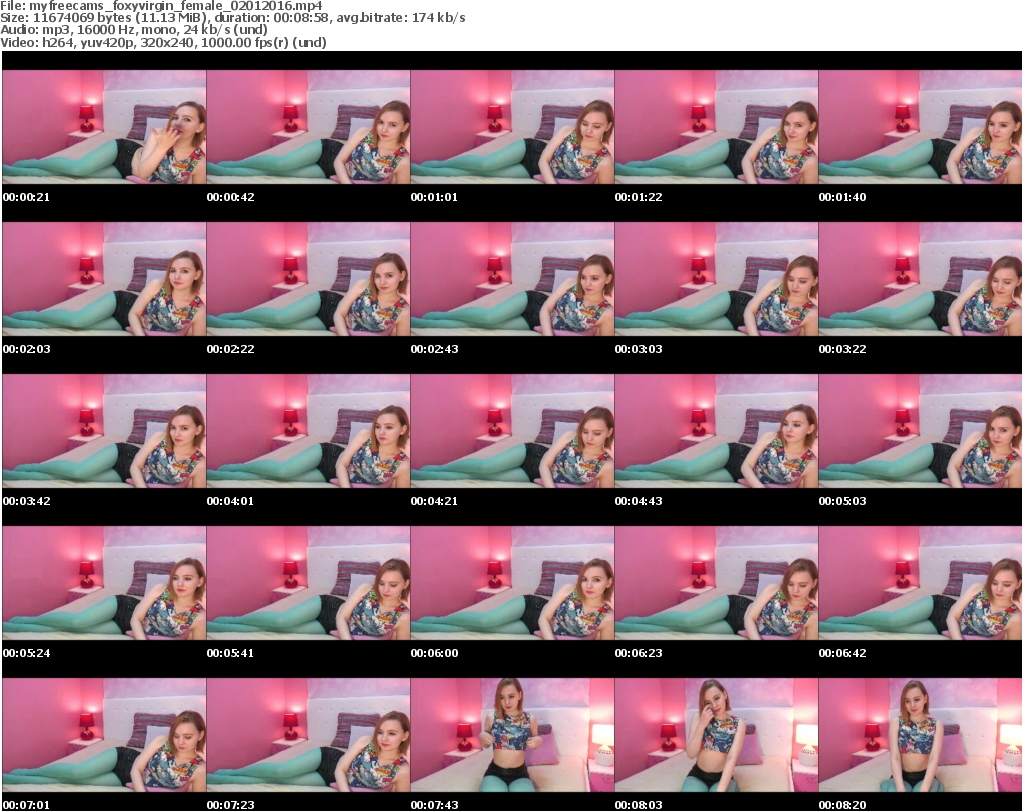Image resolution: width=1024 pixels, height=811 pixels.
Task: Click the timestamp text 00:05:03
Action: (x=842, y=501)
